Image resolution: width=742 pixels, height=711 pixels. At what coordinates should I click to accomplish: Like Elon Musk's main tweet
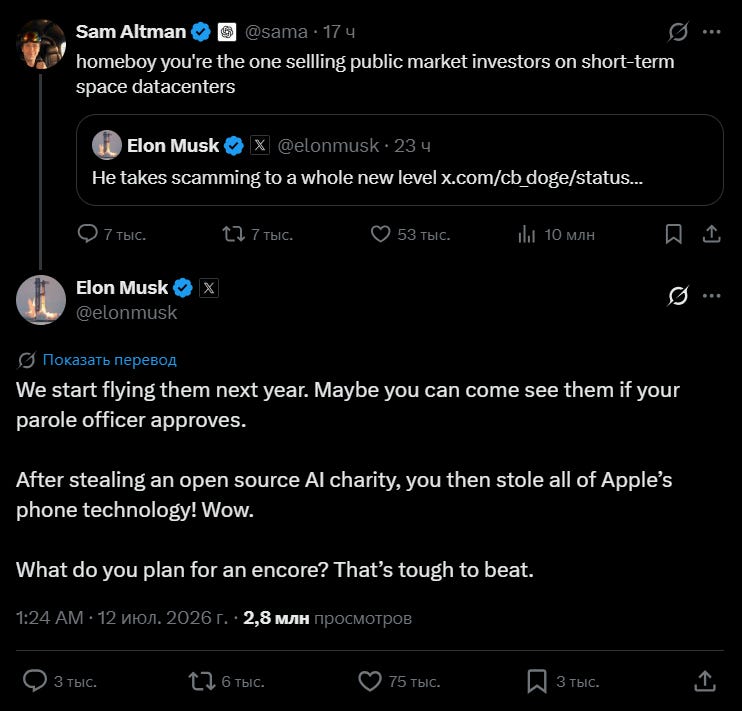coord(370,681)
